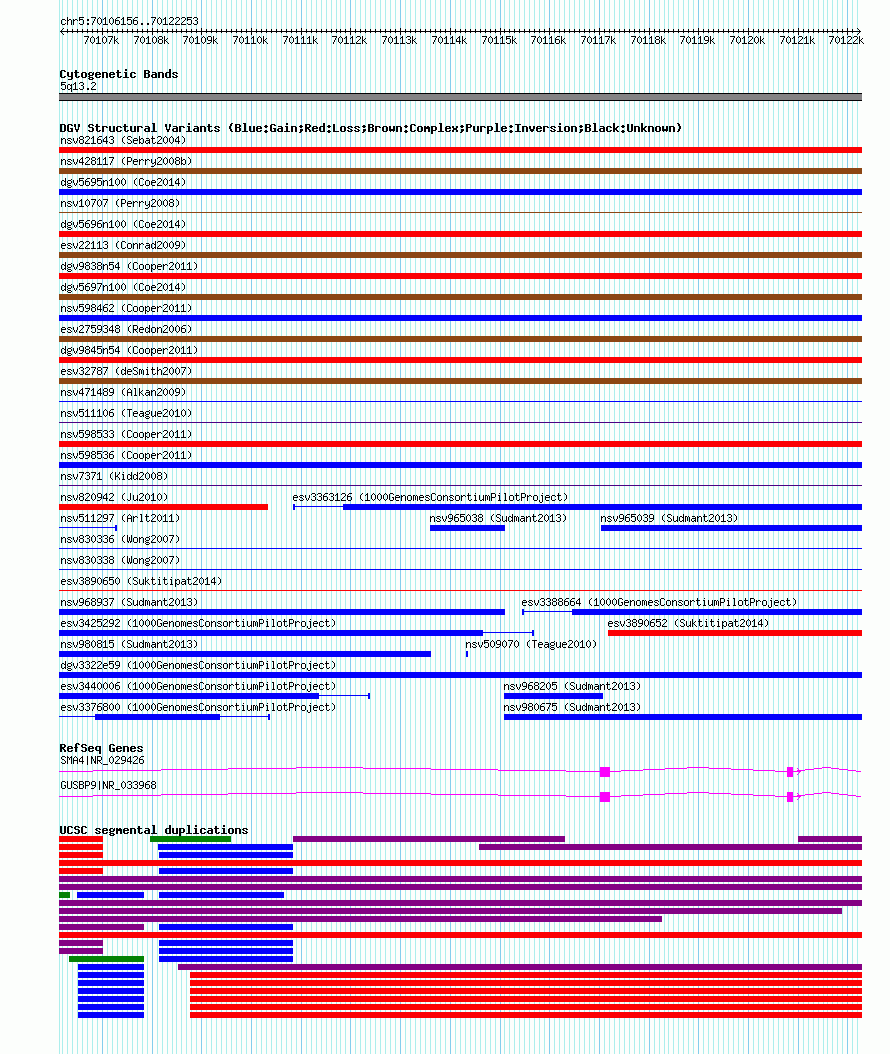Open the UCSC segmental duplications track title
Image resolution: width=890 pixels, height=1054 pixels.
coord(154,830)
